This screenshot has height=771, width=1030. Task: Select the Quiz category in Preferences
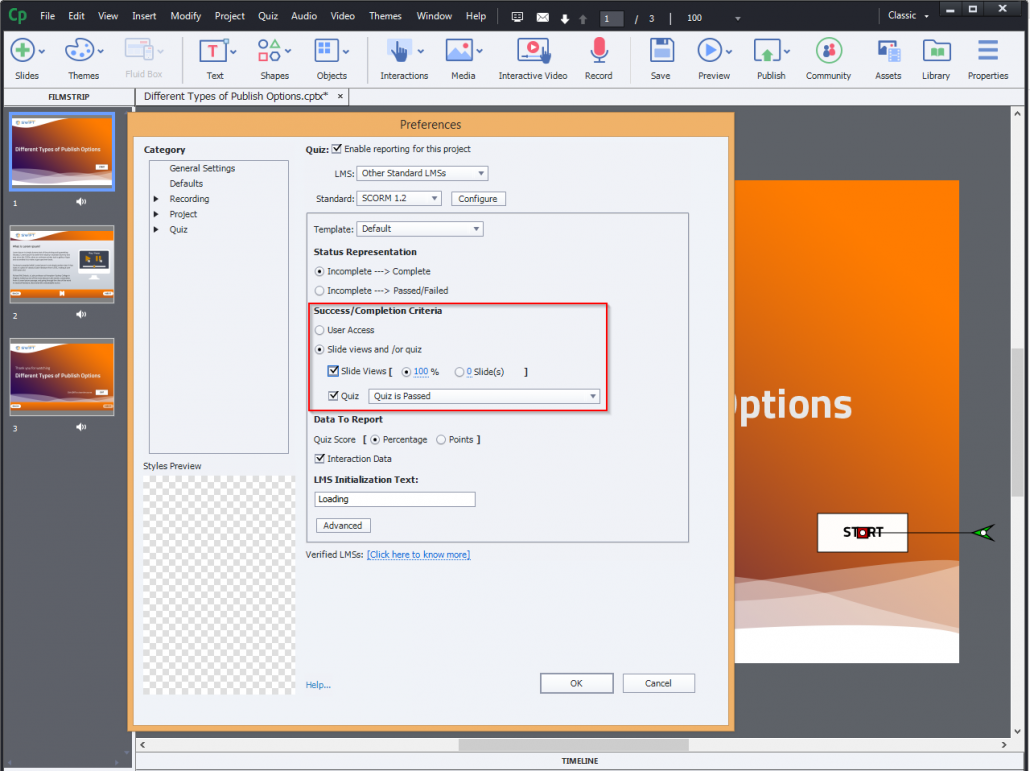click(x=178, y=229)
